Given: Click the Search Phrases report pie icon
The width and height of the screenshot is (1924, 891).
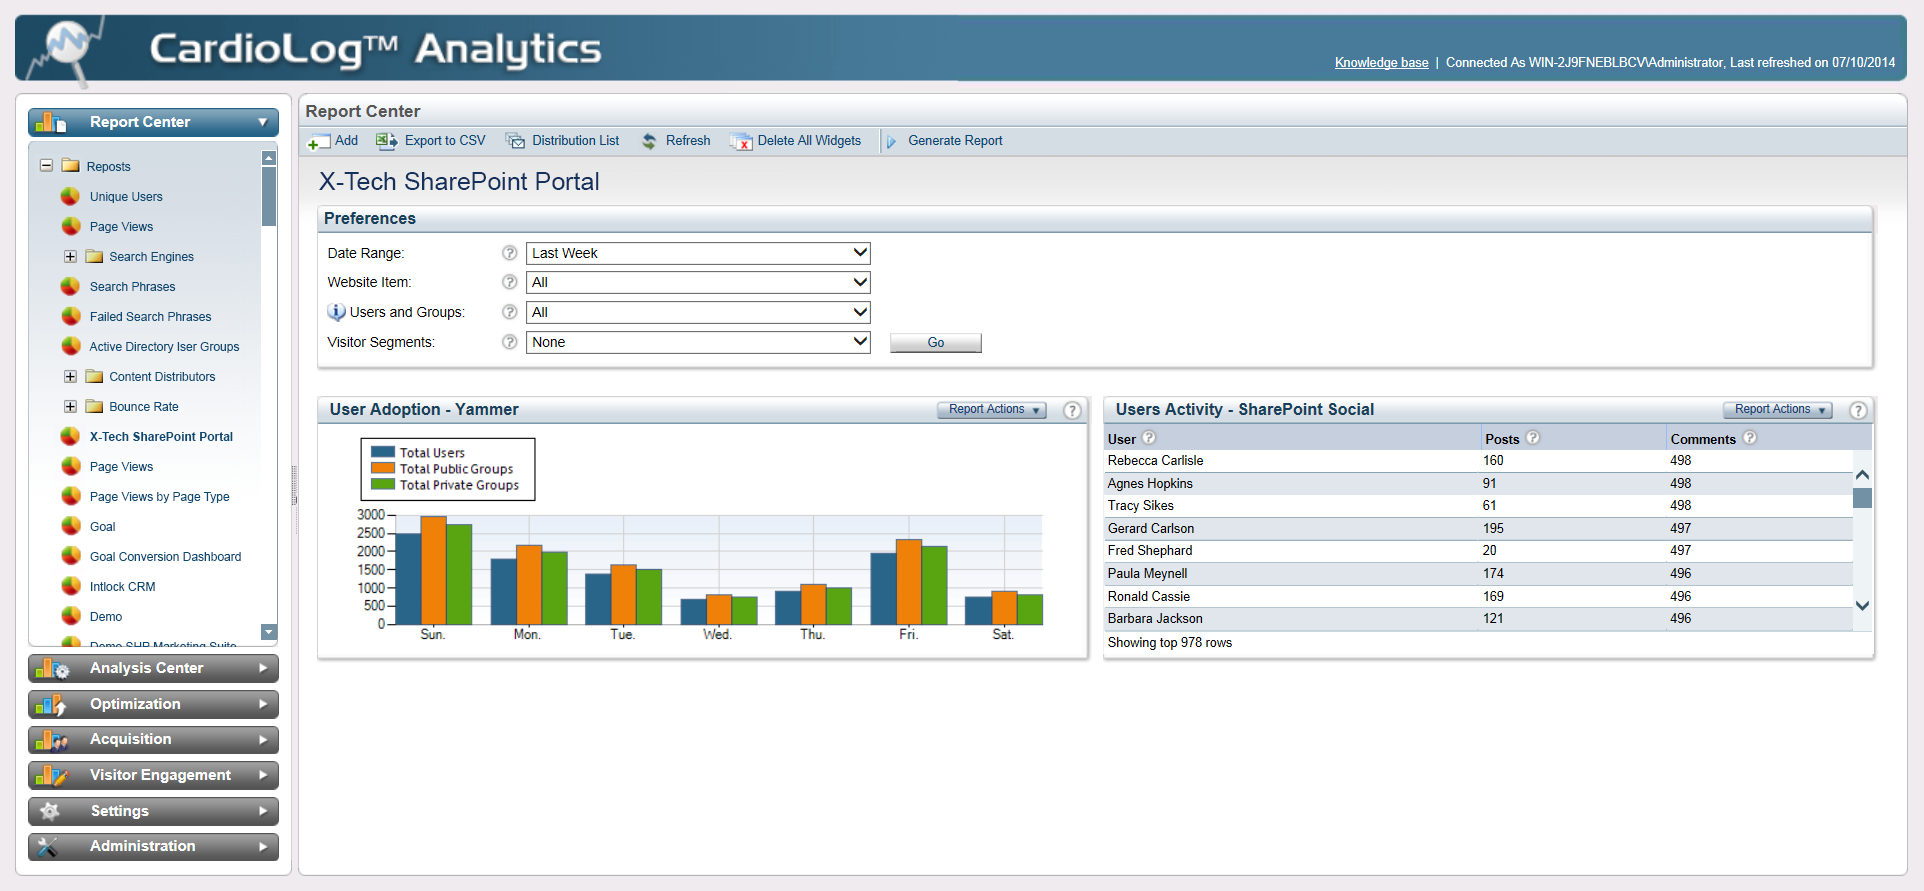Looking at the screenshot, I should pos(70,286).
